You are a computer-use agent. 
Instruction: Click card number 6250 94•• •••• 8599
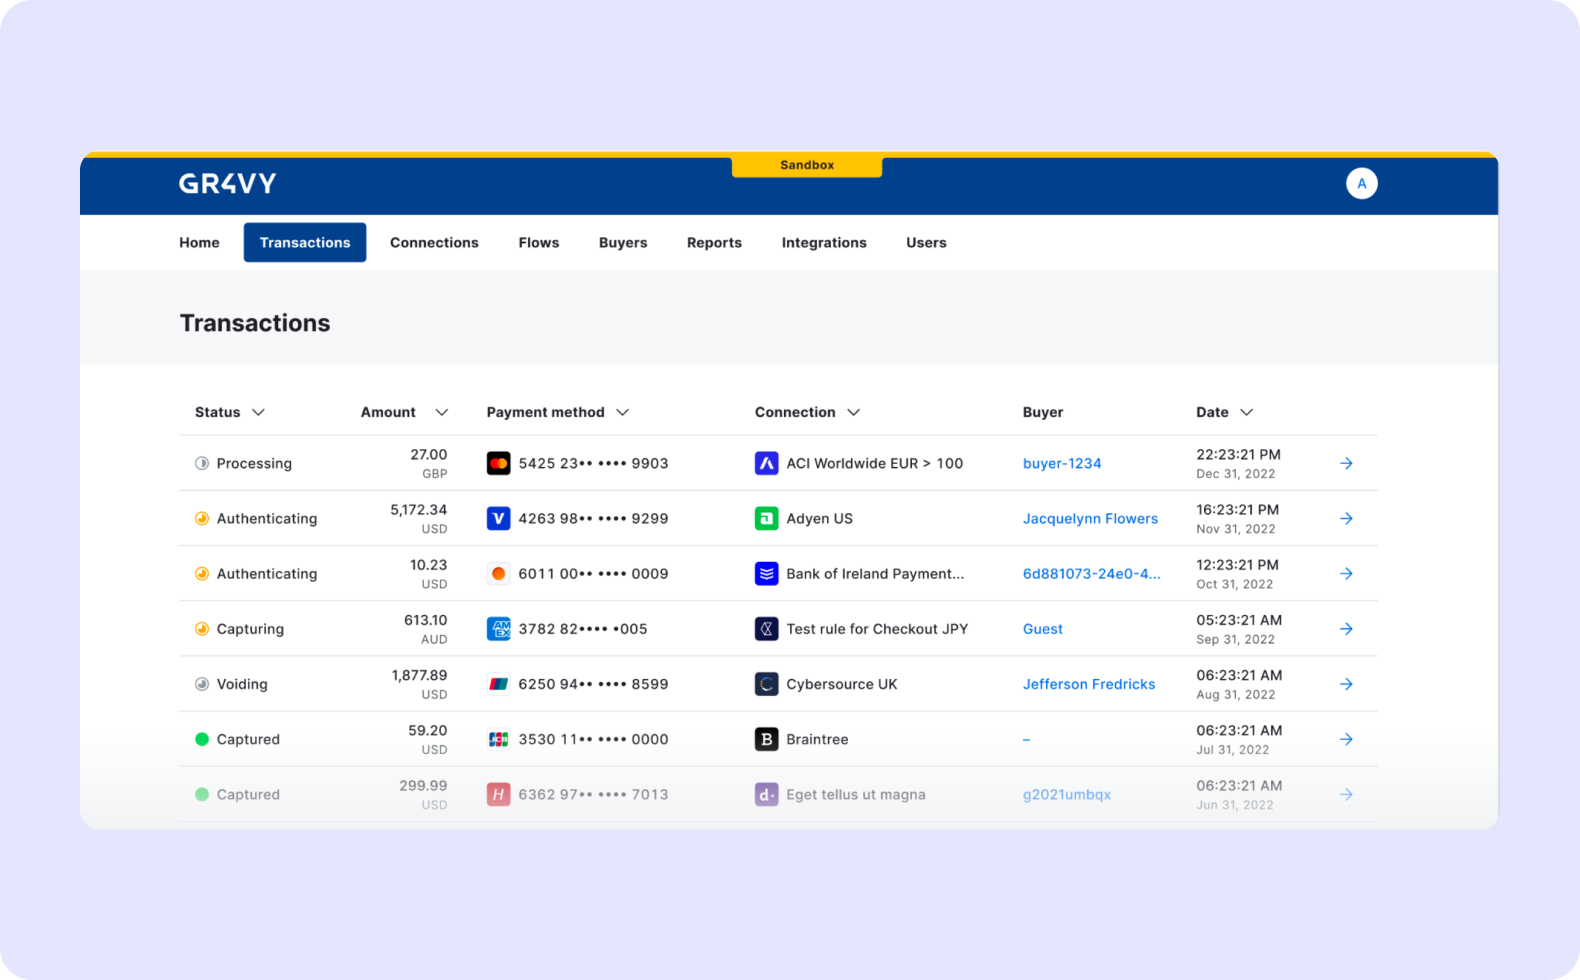coord(593,684)
